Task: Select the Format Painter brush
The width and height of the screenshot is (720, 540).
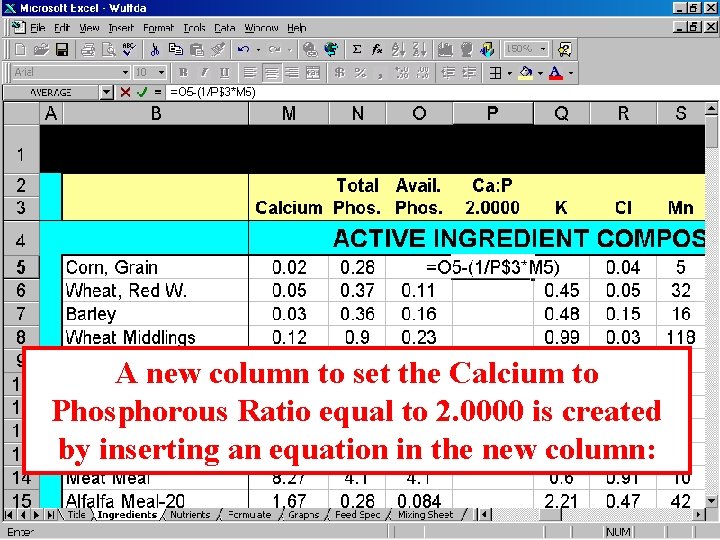Action: (218, 49)
